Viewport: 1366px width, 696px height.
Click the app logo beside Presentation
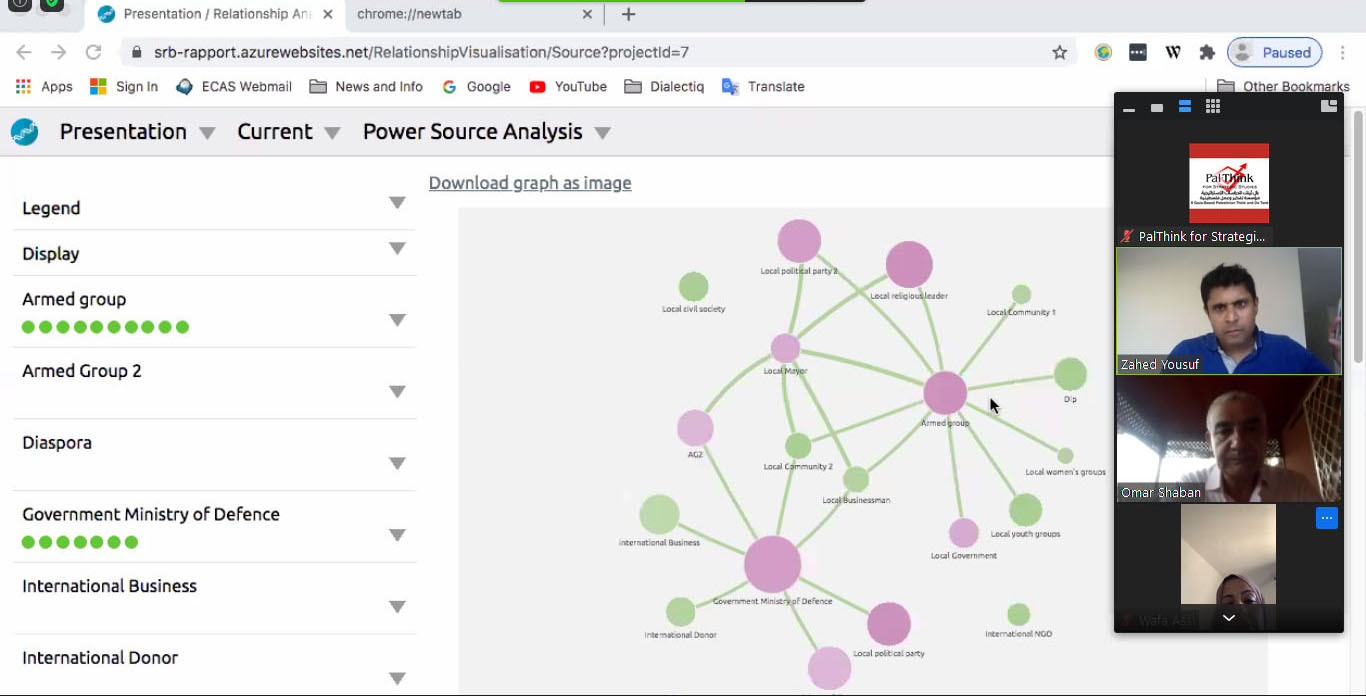pyautogui.click(x=24, y=132)
